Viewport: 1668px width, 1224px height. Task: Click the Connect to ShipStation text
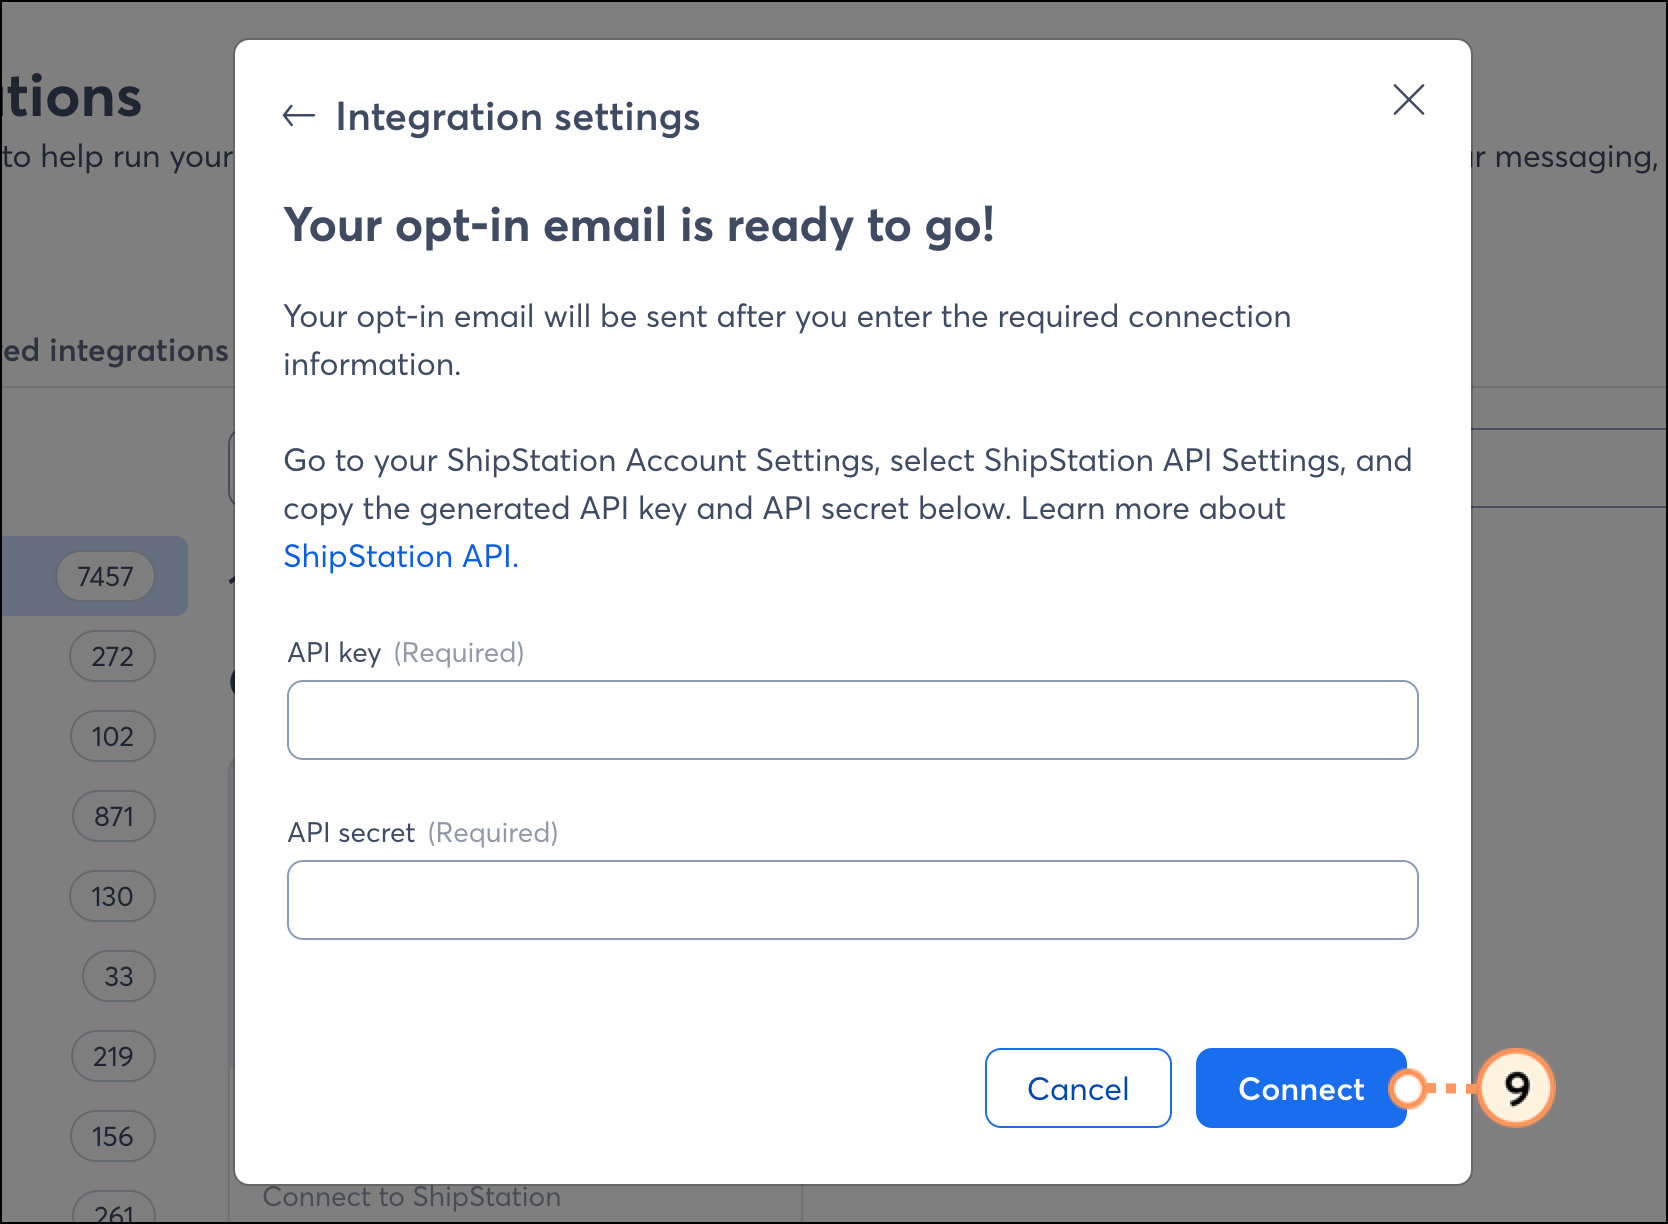[x=411, y=1197]
